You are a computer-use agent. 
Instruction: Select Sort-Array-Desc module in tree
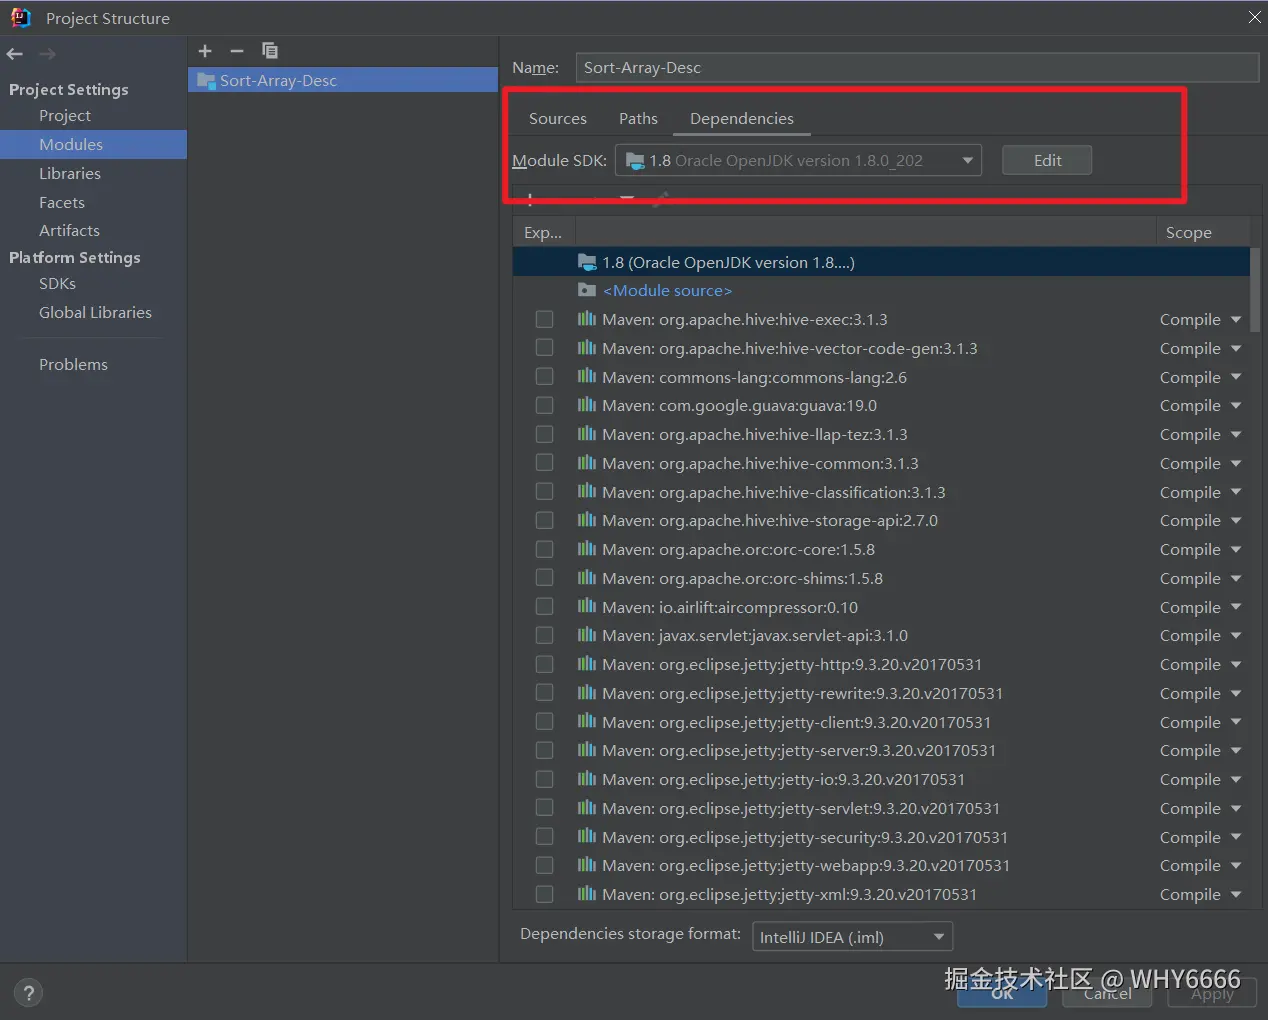343,80
